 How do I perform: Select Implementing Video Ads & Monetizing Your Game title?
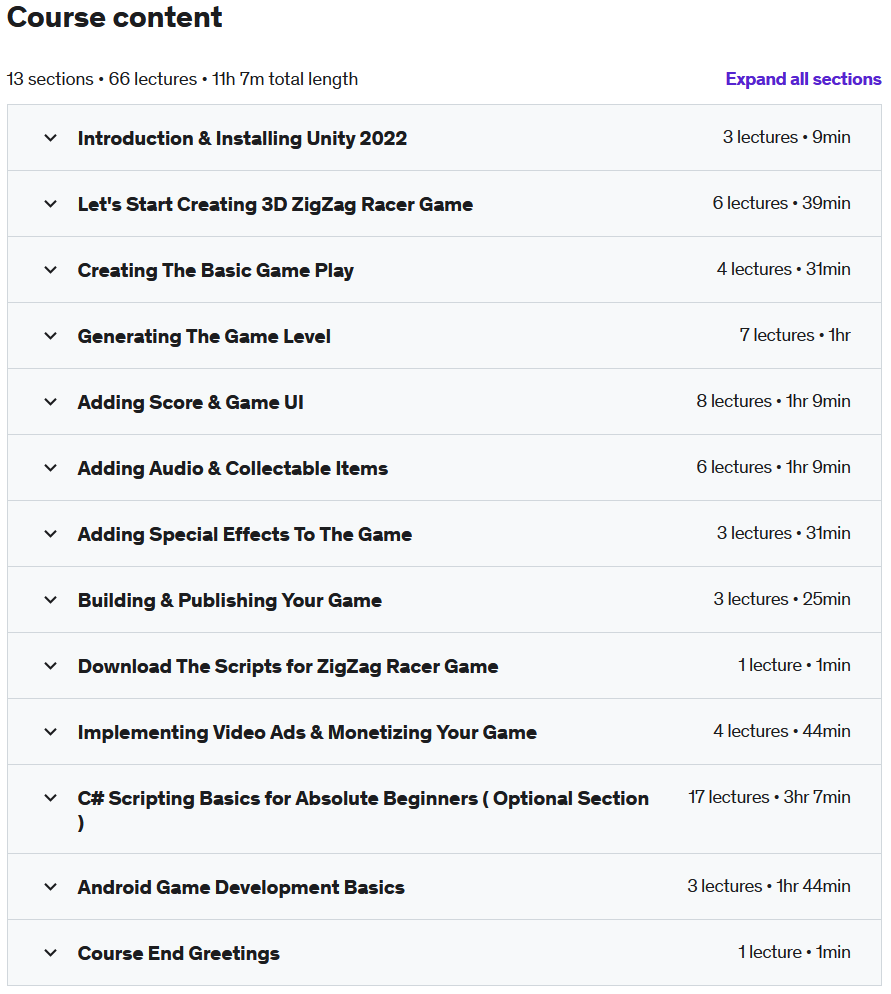(x=307, y=732)
